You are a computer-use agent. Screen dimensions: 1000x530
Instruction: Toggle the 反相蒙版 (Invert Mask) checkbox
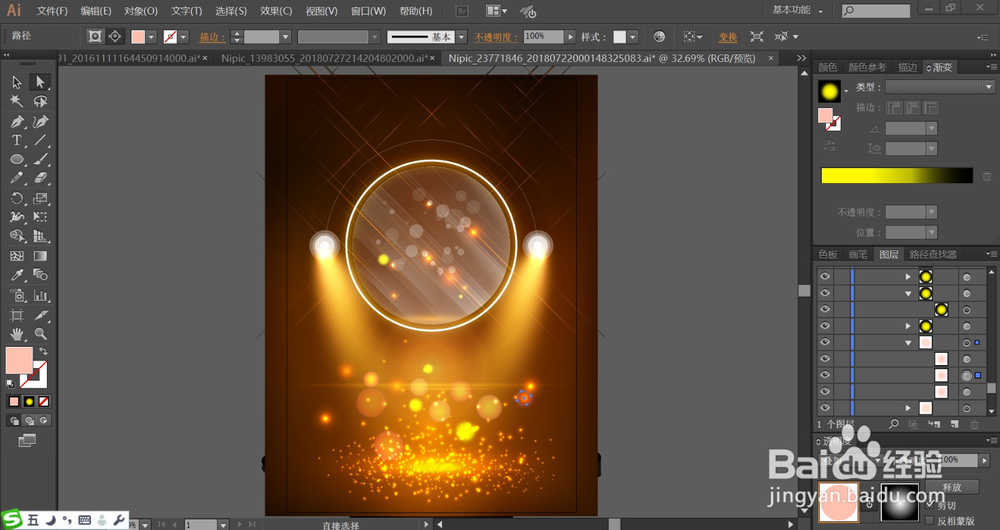(x=930, y=520)
